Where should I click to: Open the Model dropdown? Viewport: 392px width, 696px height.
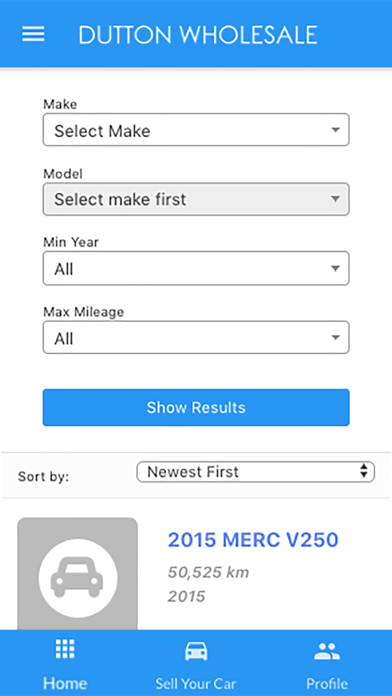(x=196, y=199)
